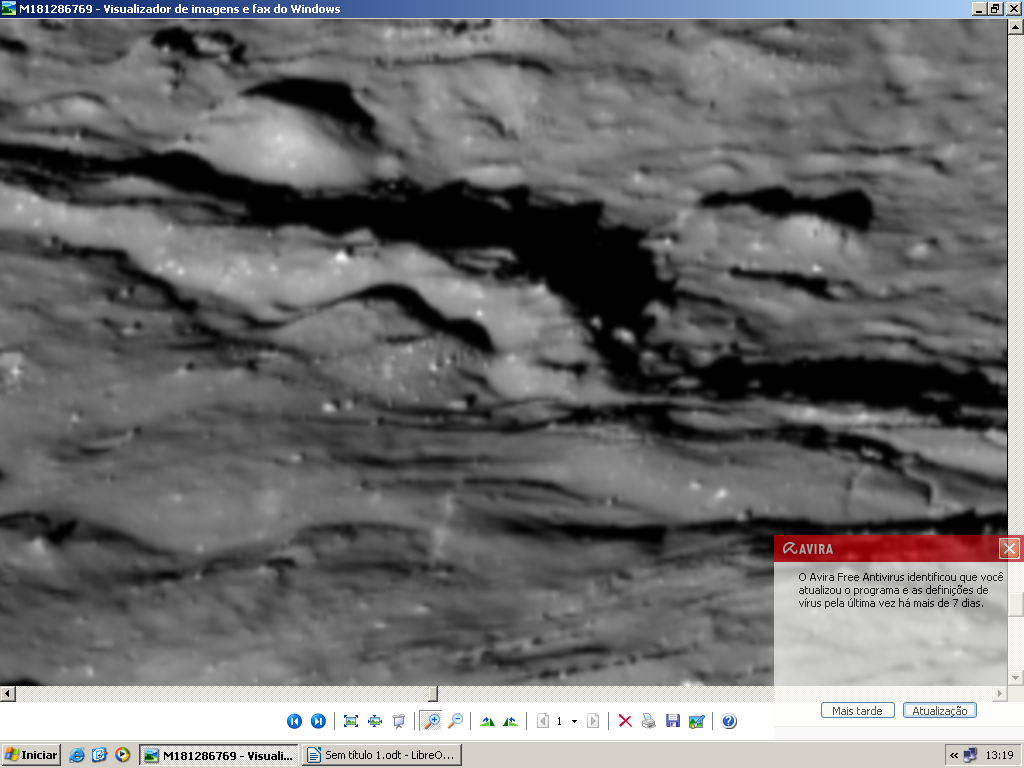Viewport: 1024px width, 768px height.
Task: Switch to Sem título 1.odt taskbar window
Action: 381,755
